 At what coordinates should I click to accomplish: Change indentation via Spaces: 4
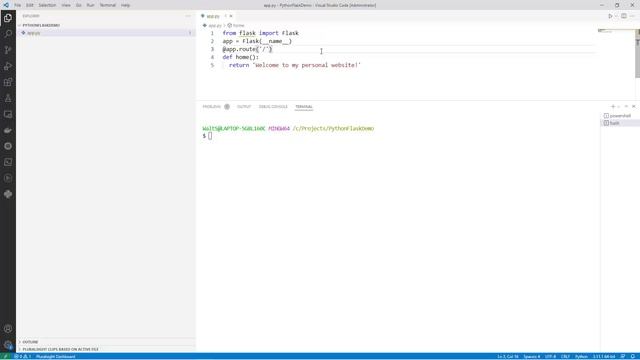pos(531,356)
